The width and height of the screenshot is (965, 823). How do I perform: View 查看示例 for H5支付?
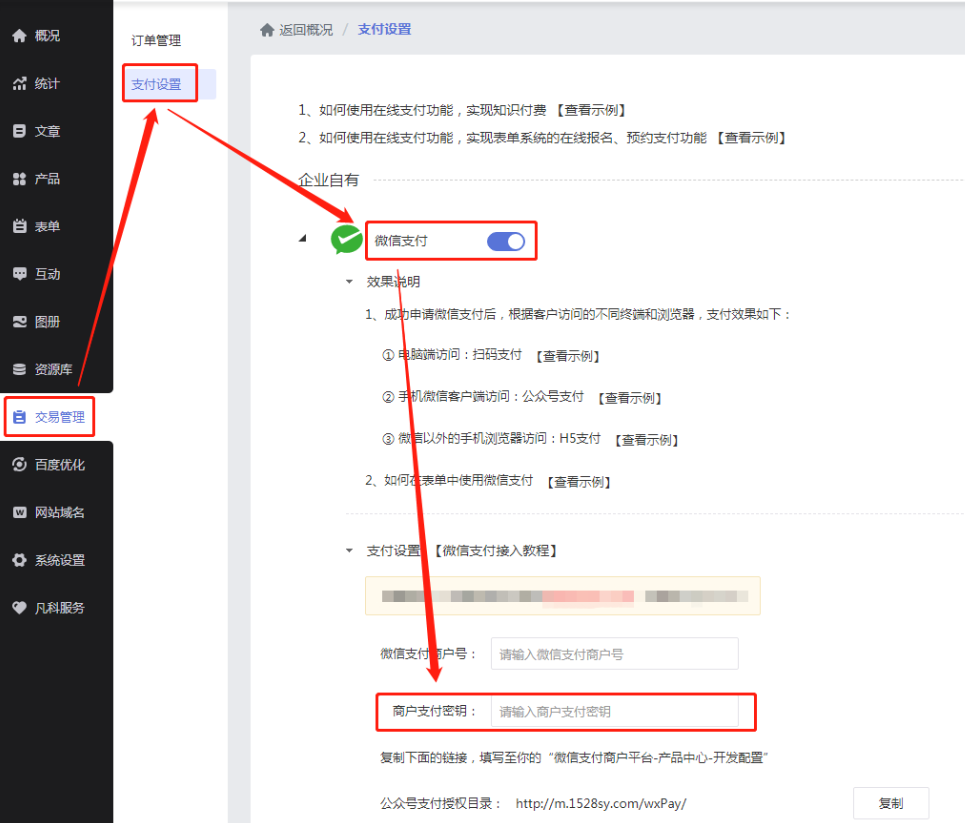[x=647, y=440]
